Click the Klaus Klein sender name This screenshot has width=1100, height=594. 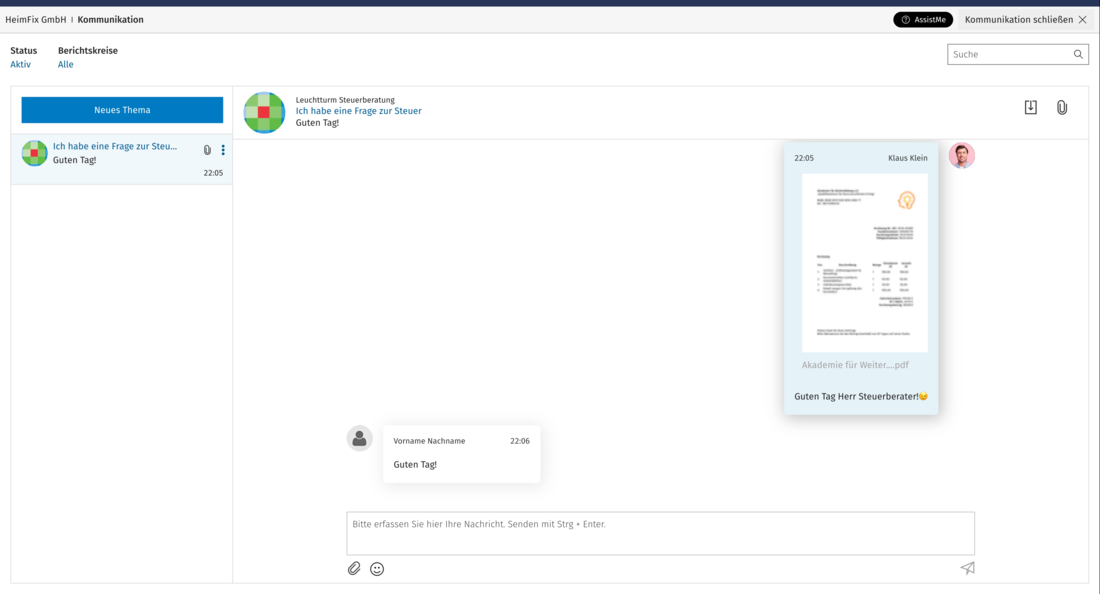pyautogui.click(x=908, y=158)
